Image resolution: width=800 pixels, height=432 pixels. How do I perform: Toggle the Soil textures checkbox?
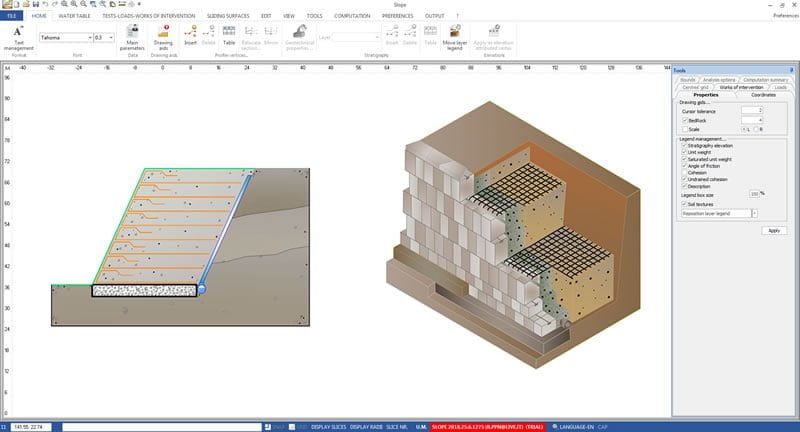coord(684,205)
